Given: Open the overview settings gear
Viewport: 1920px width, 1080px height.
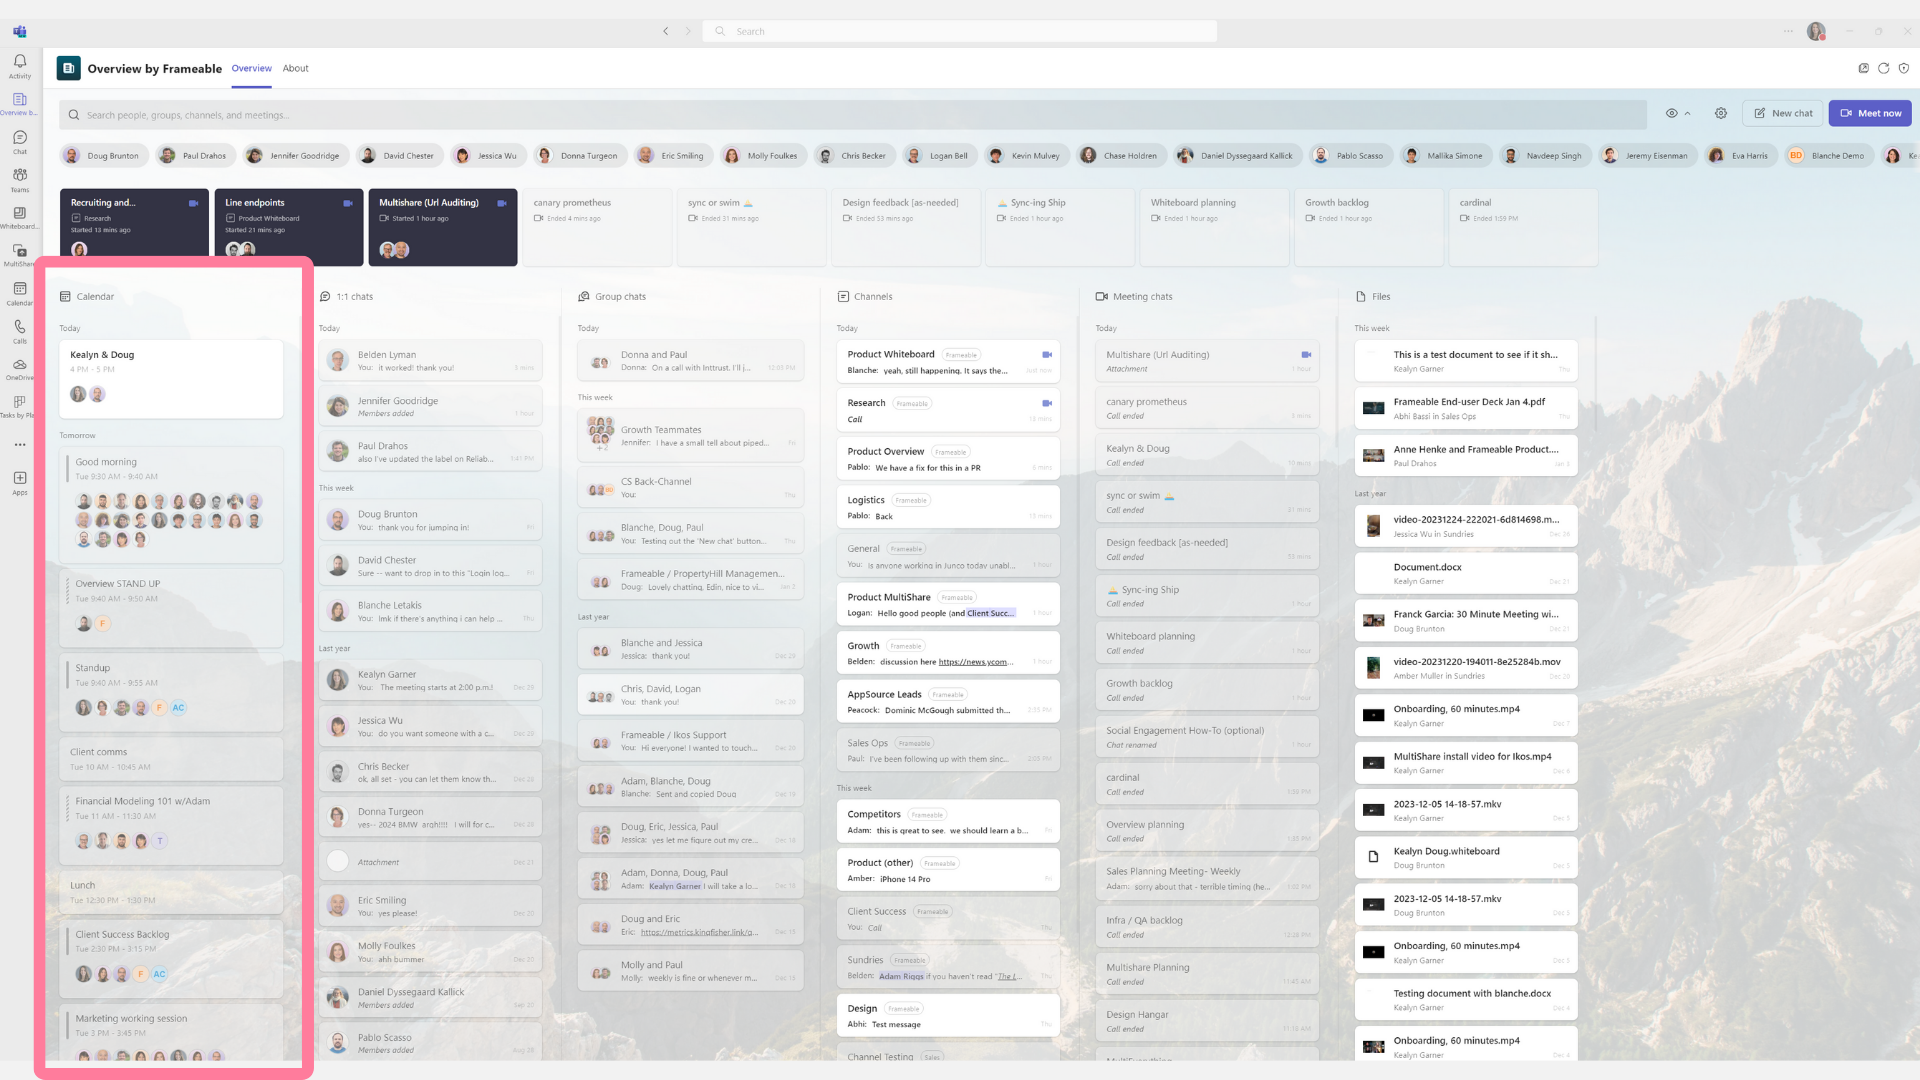Looking at the screenshot, I should click(x=1721, y=113).
